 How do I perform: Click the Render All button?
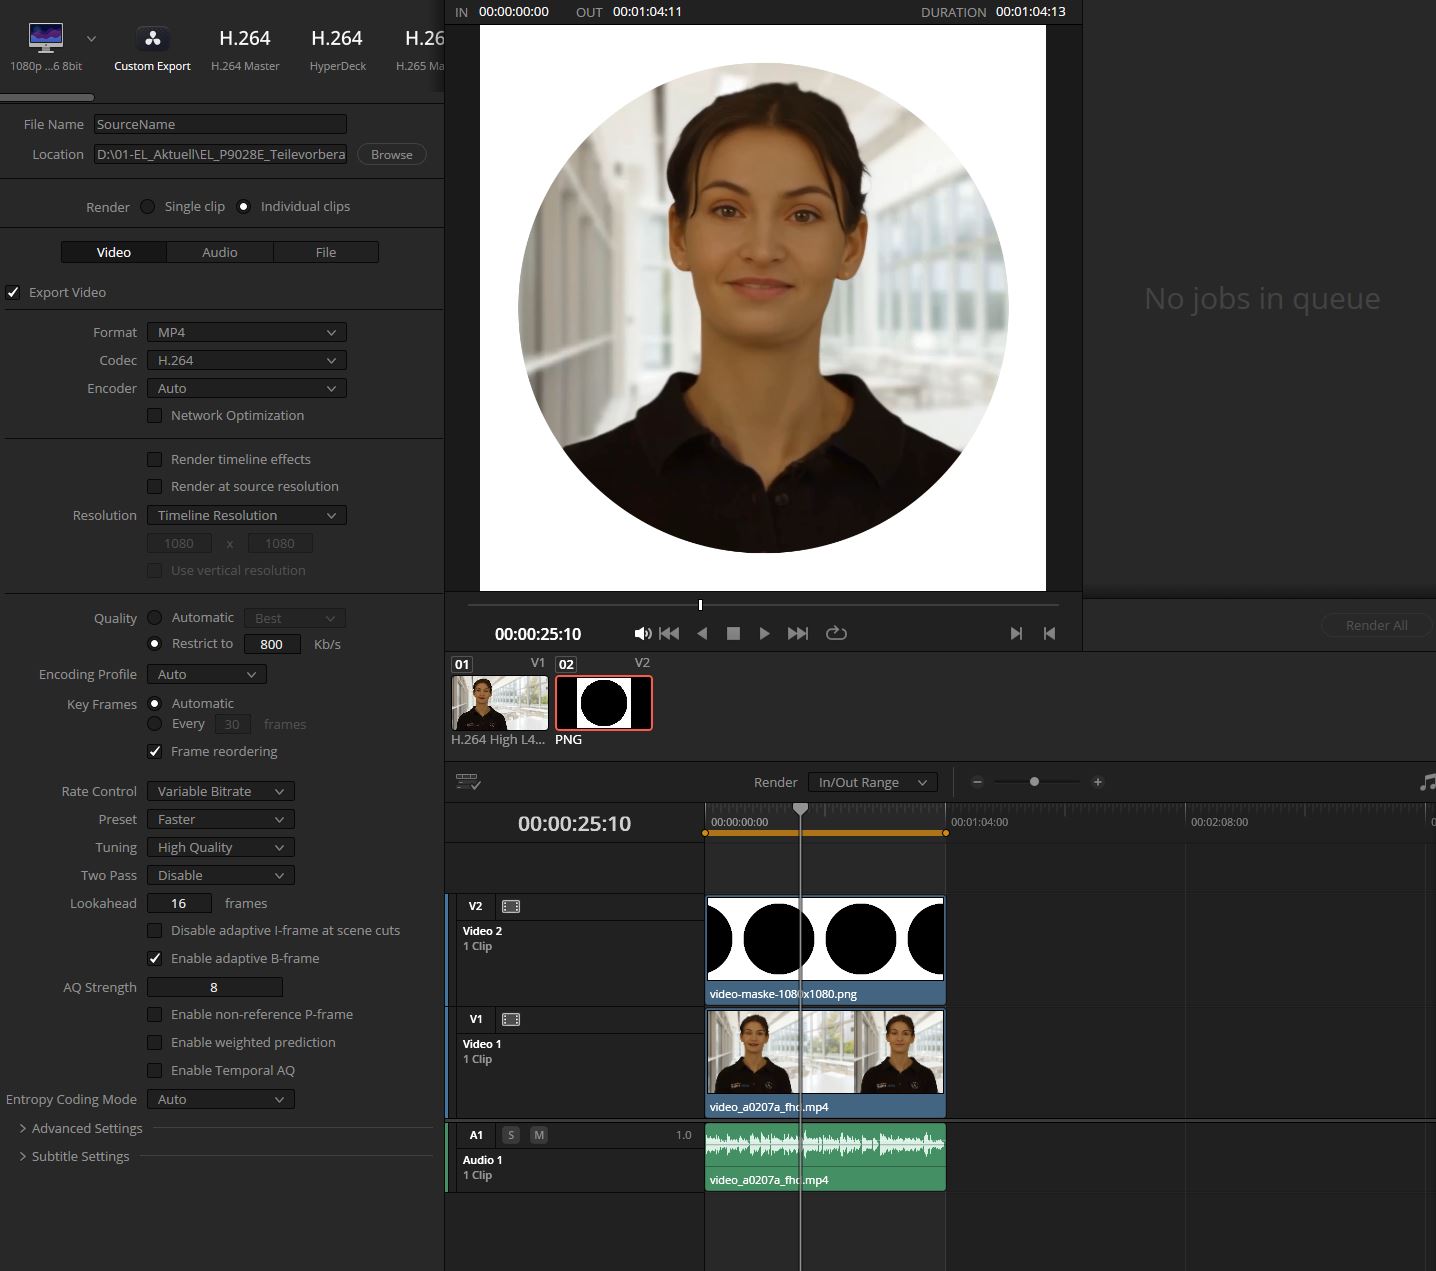(1377, 624)
